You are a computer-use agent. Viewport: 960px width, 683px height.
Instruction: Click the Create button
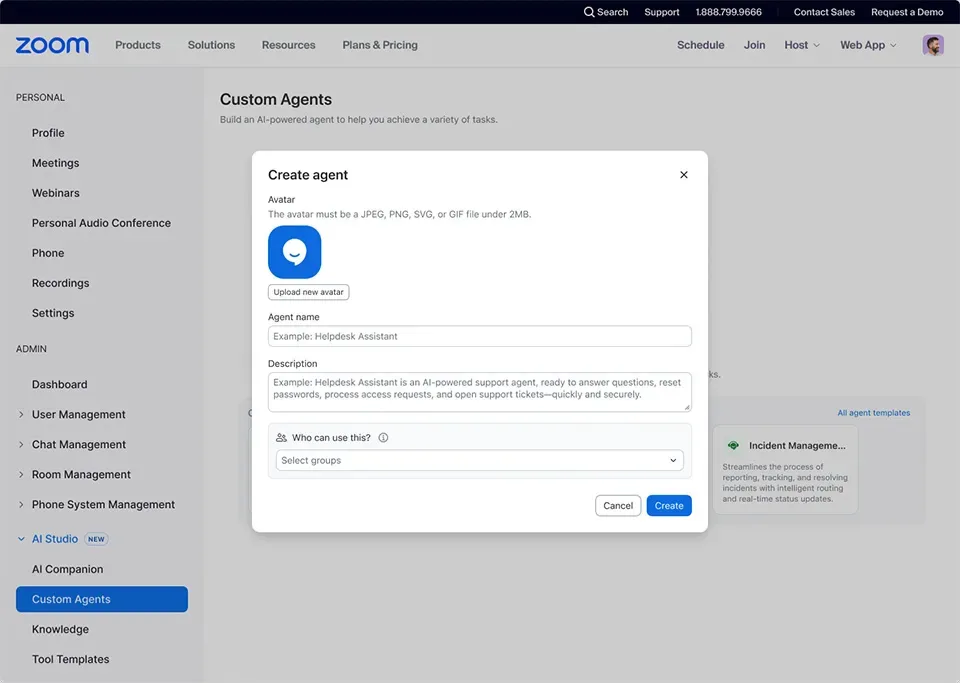(668, 506)
